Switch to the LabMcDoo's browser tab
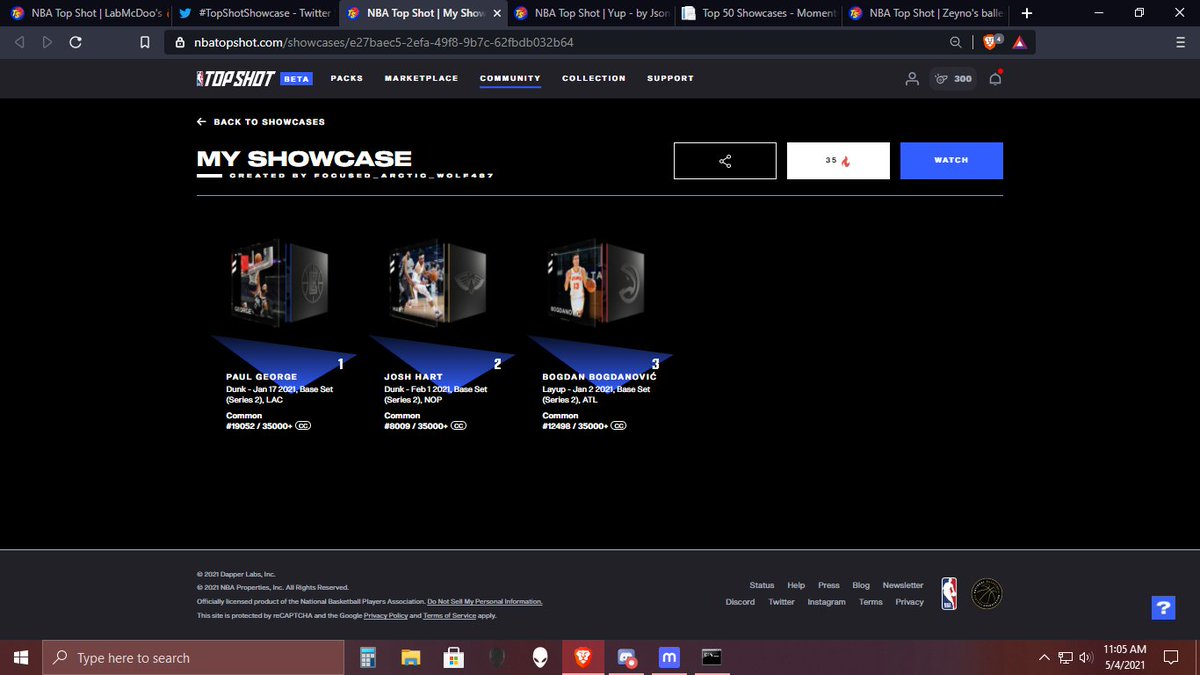Screen dimensions: 1200x675 coord(87,13)
